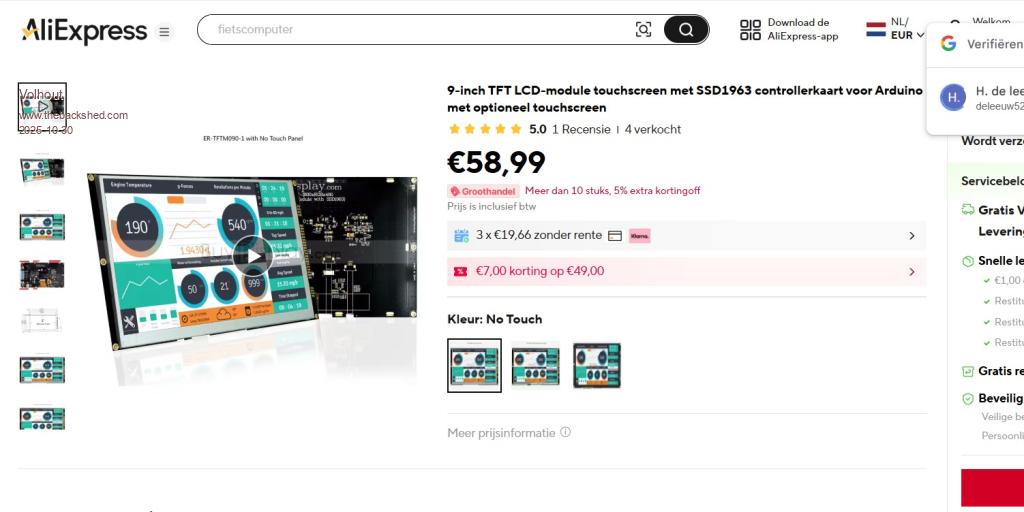Select the second touch variant swatch
Screen dimensions: 1024x512
[536, 365]
